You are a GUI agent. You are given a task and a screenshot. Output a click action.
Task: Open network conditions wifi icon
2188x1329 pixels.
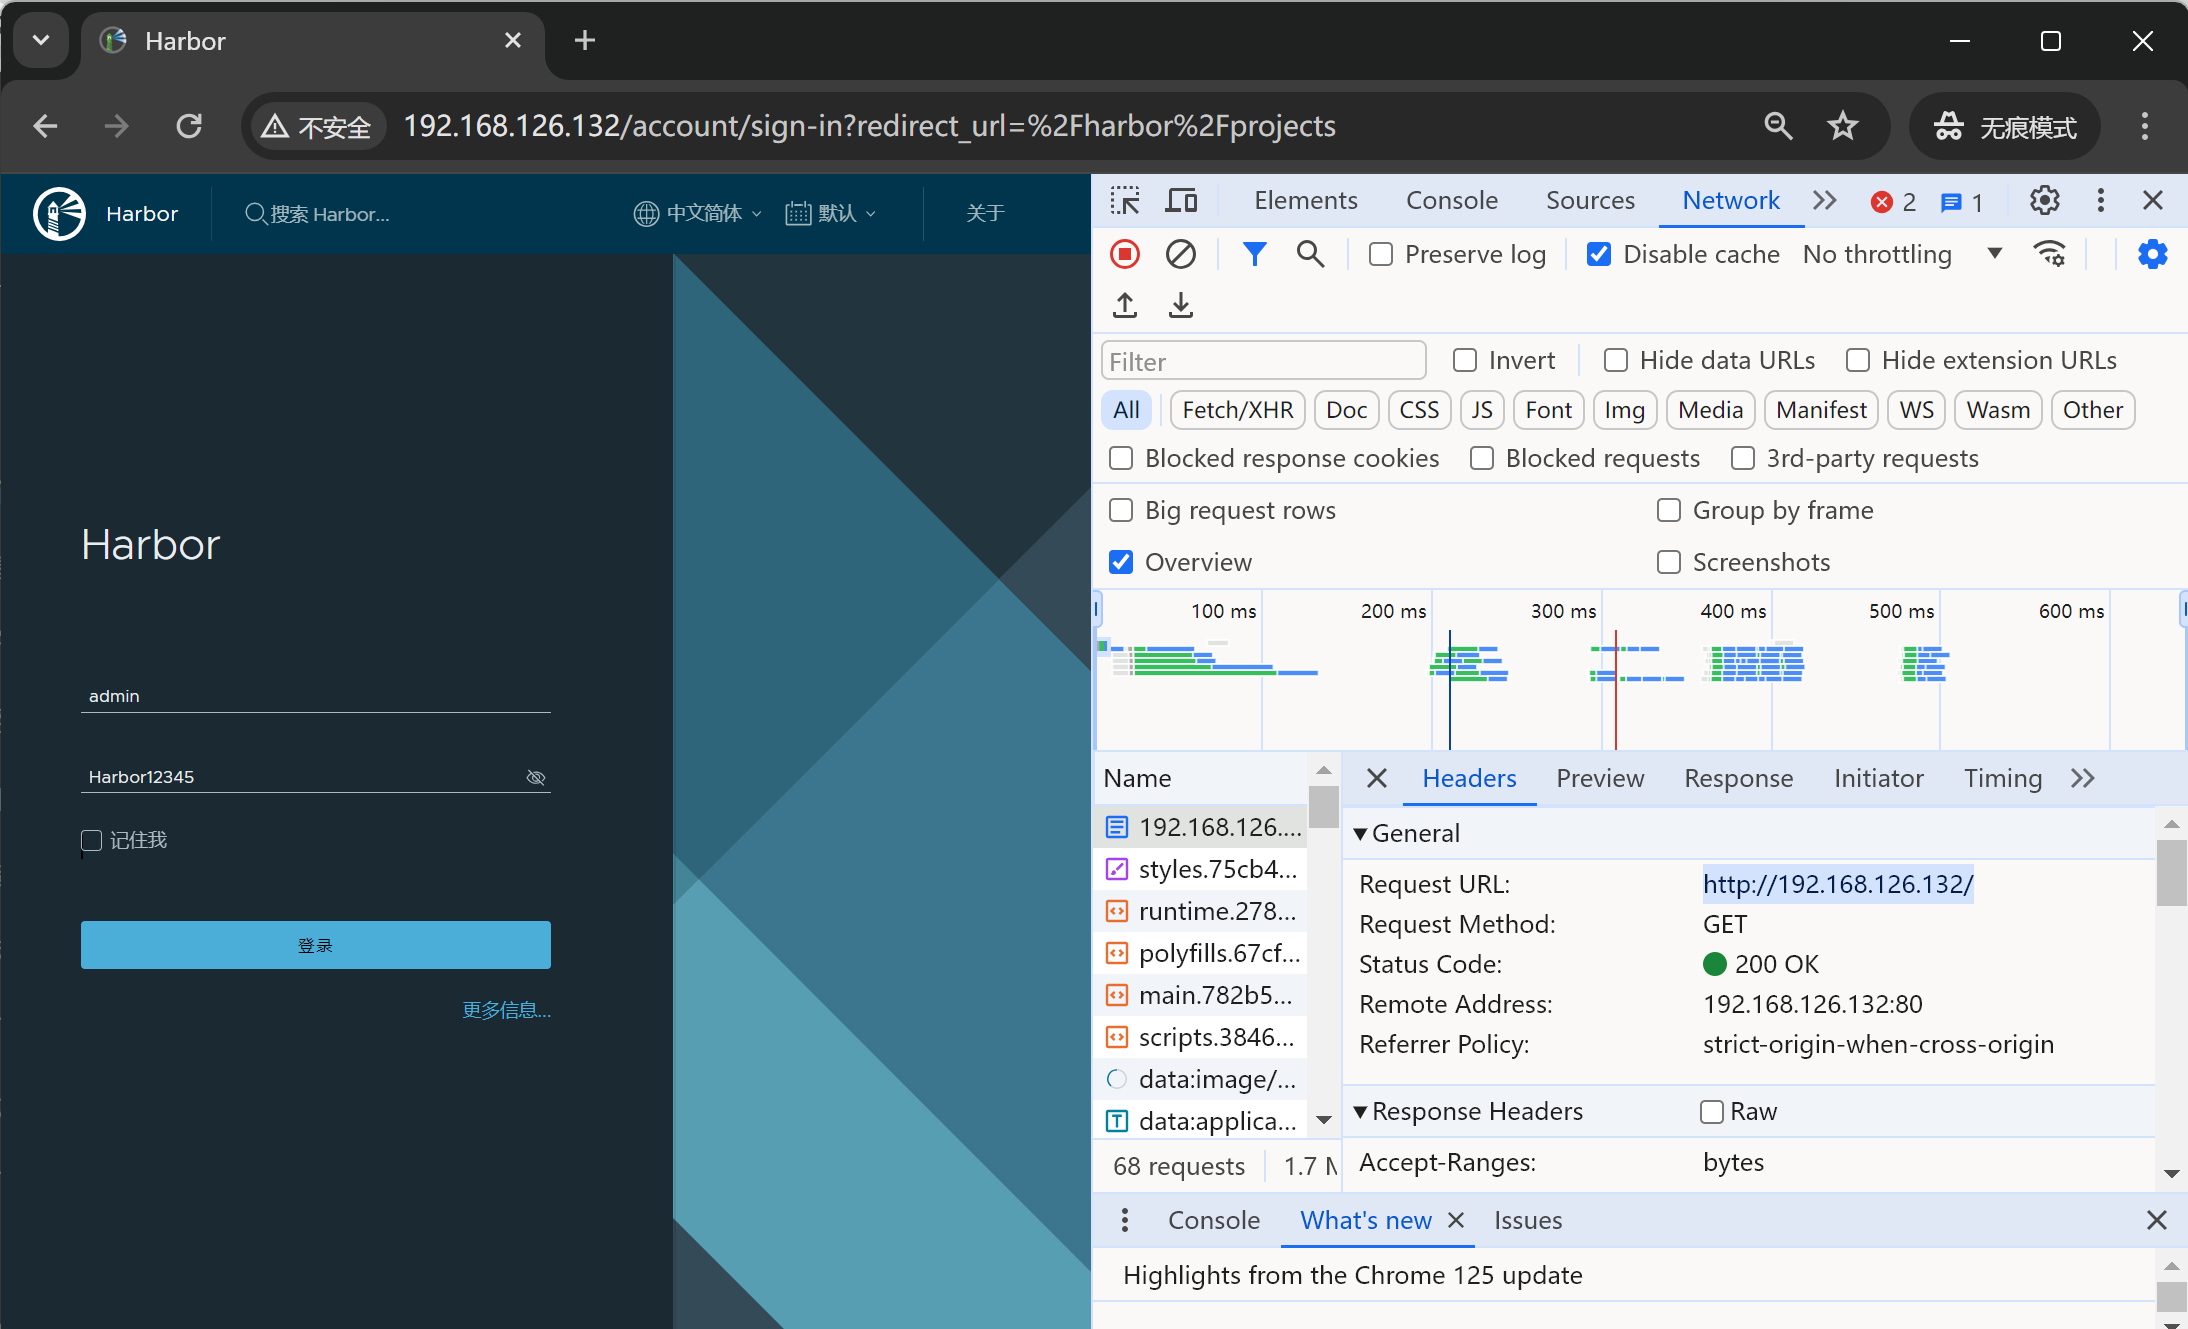click(x=2050, y=254)
